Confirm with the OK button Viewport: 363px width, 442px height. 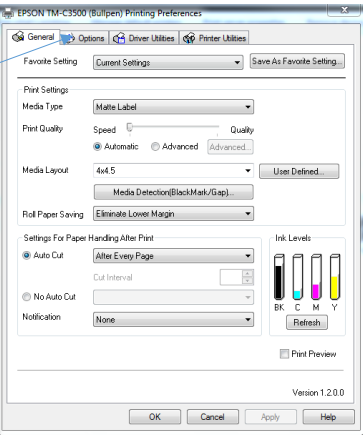point(155,417)
